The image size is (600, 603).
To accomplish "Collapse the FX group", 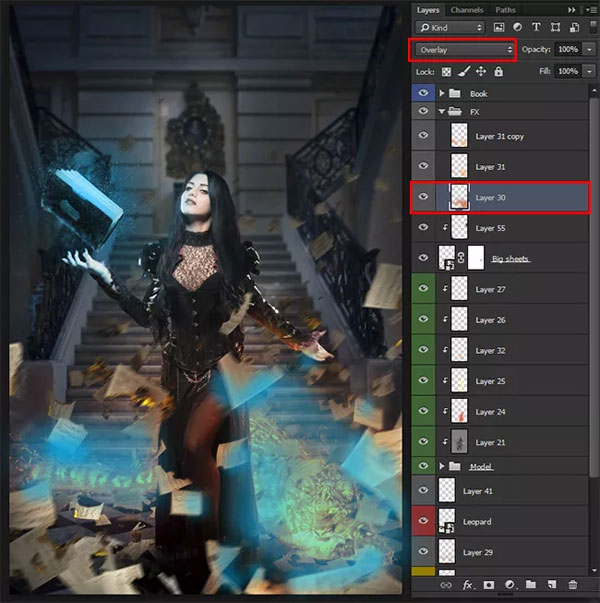I will point(442,112).
